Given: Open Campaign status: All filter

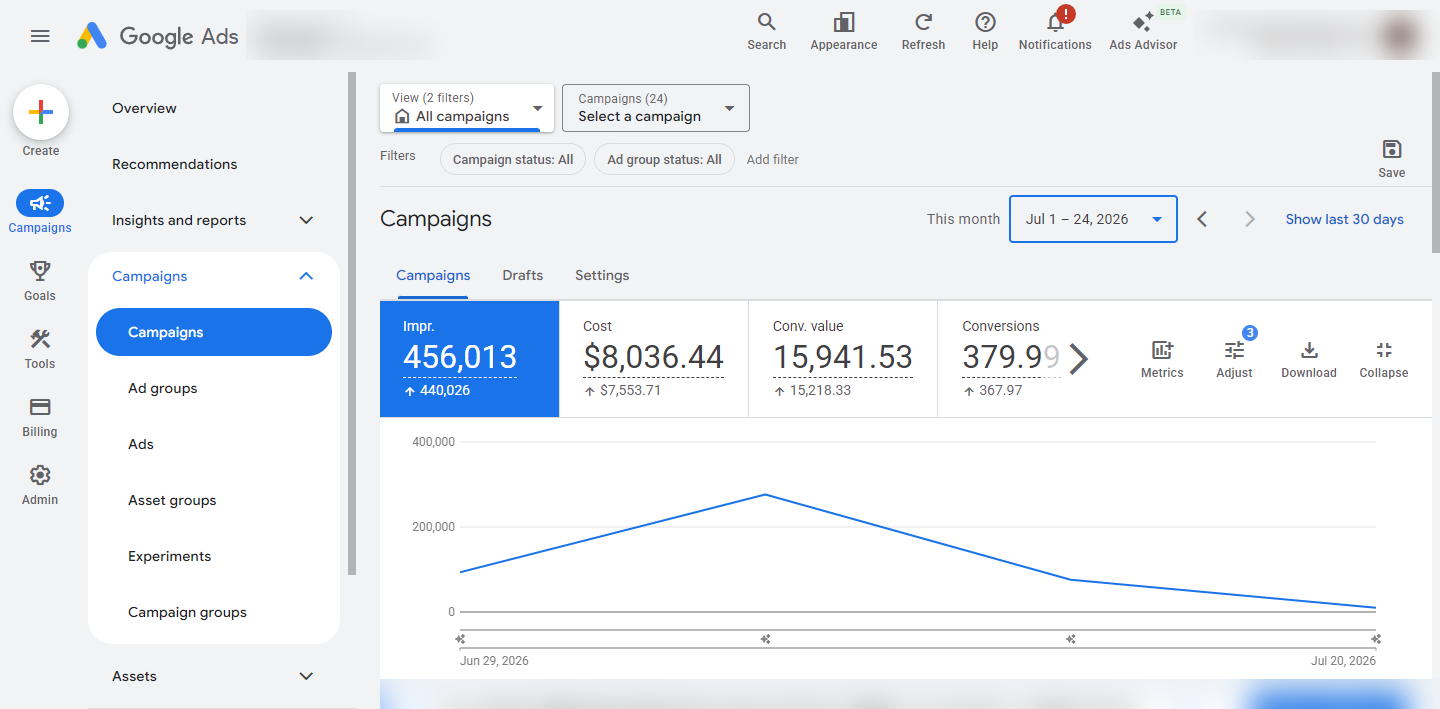Looking at the screenshot, I should 513,159.
